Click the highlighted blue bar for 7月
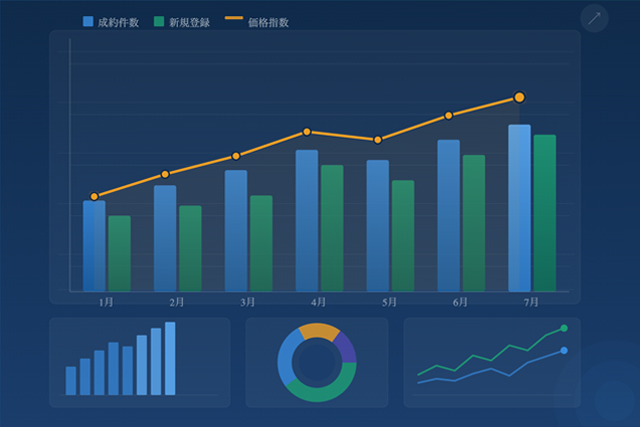640x427 pixels. point(520,208)
